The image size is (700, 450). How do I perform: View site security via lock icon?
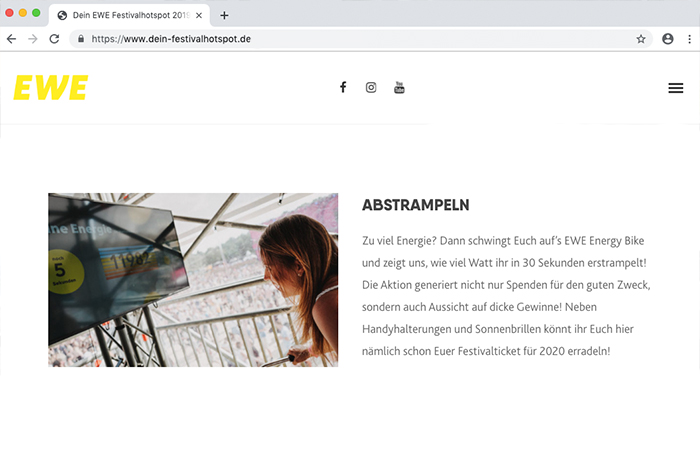tap(81, 39)
